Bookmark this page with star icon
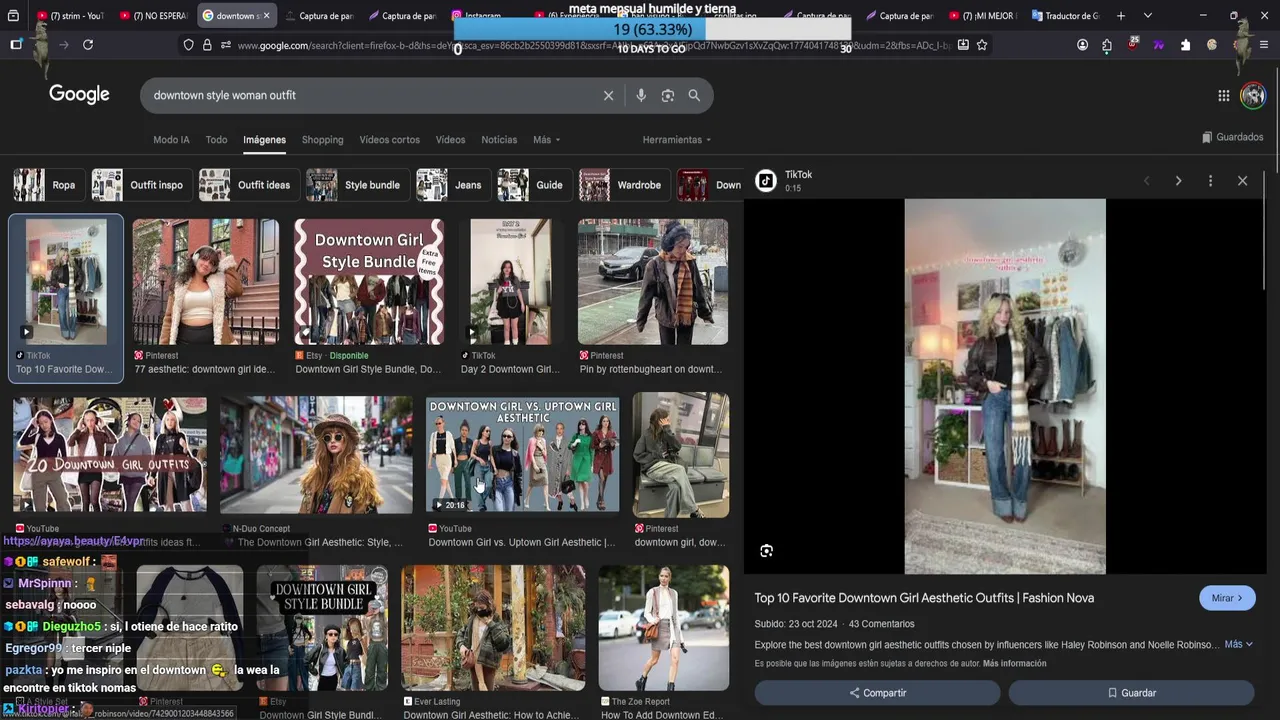1280x720 pixels. [x=982, y=45]
